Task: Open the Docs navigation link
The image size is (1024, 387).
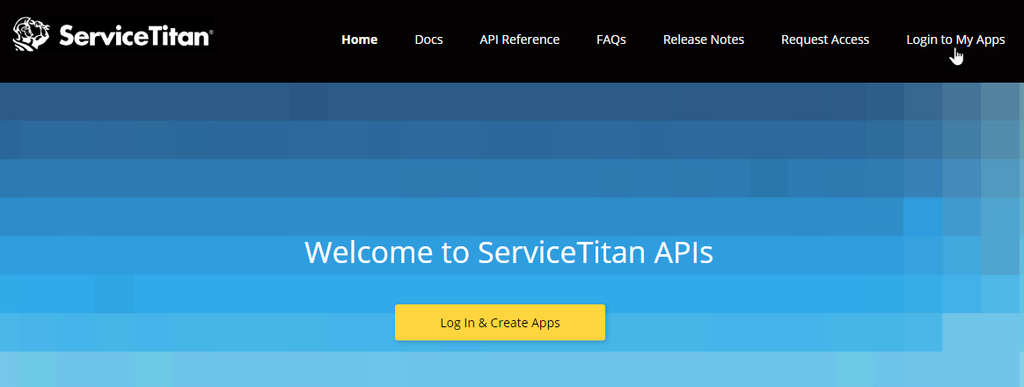Action: tap(428, 40)
